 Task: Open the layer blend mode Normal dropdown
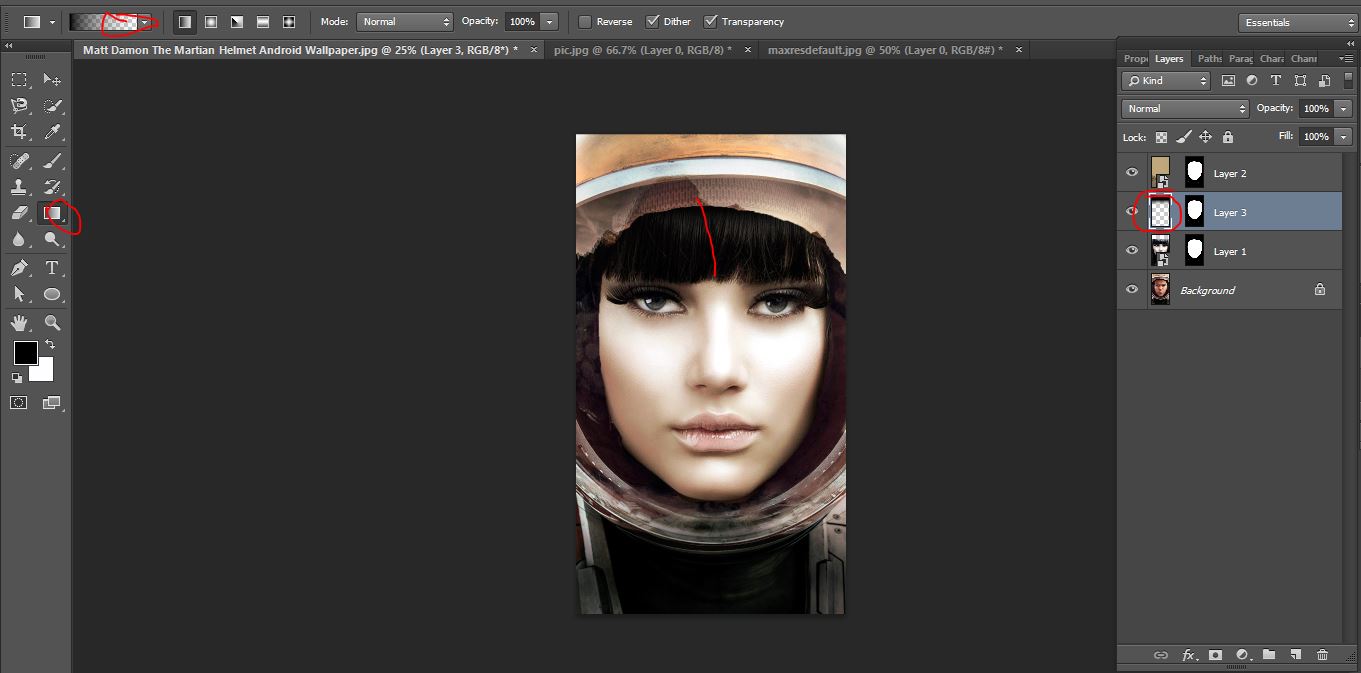pyautogui.click(x=1185, y=108)
